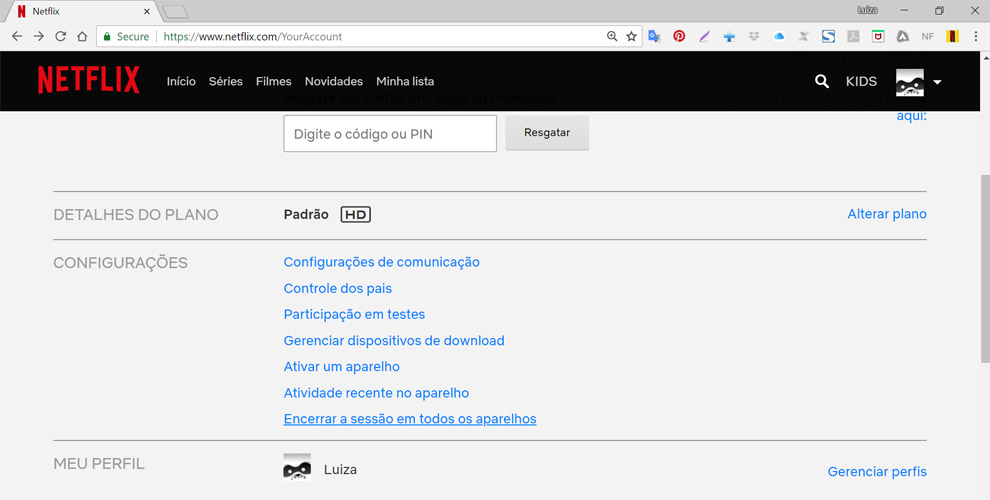The width and height of the screenshot is (990, 500).
Task: Click the Padrão plan name
Action: 306,215
